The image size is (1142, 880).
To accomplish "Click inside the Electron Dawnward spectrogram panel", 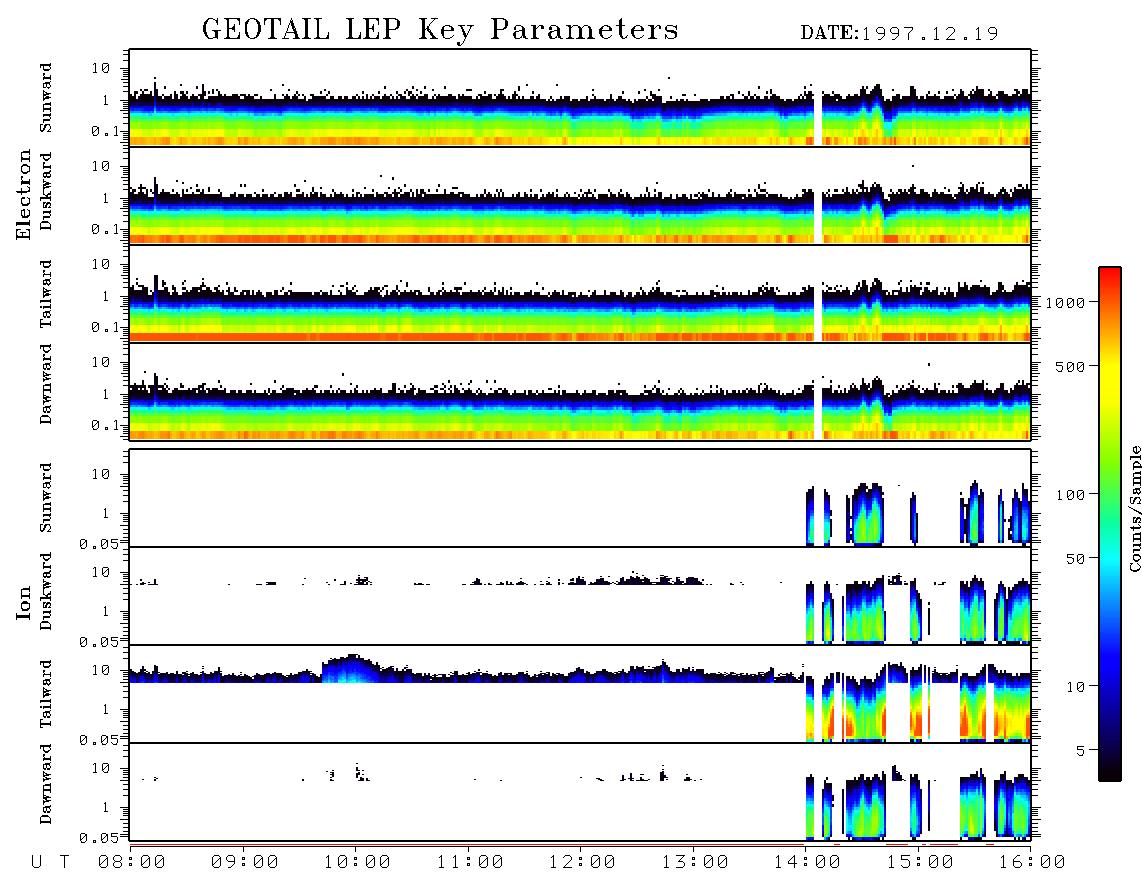I will 580,391.
